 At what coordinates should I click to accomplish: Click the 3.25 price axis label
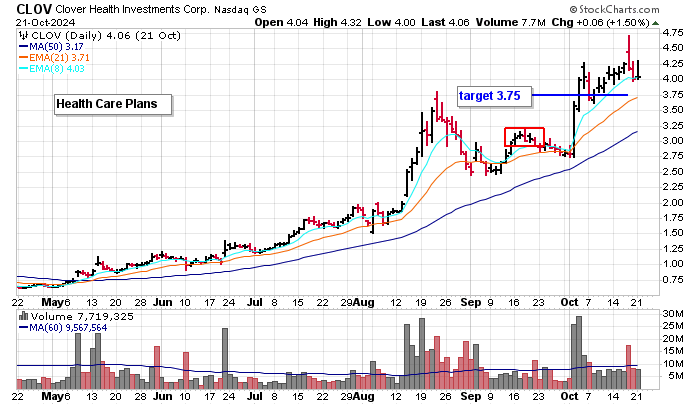pyautogui.click(x=673, y=125)
